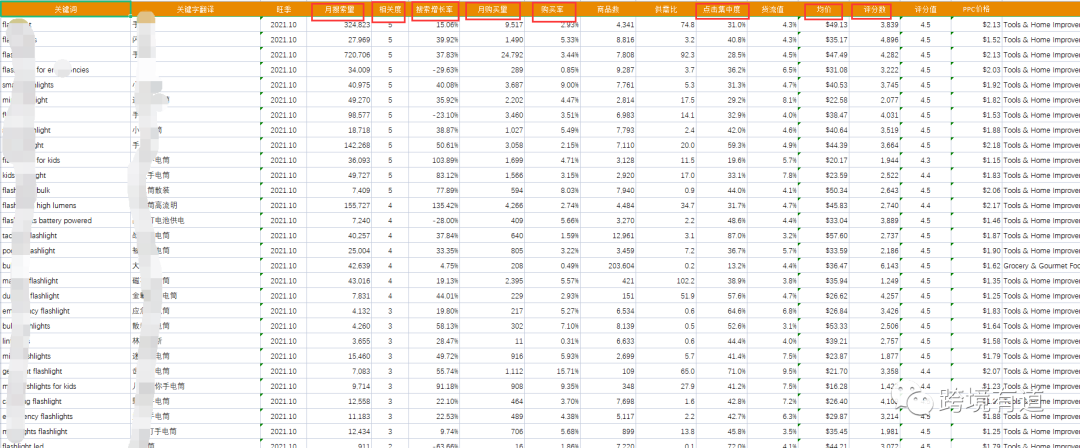Click the 货流值 column header
This screenshot has height=448, width=1080.
pos(773,10)
